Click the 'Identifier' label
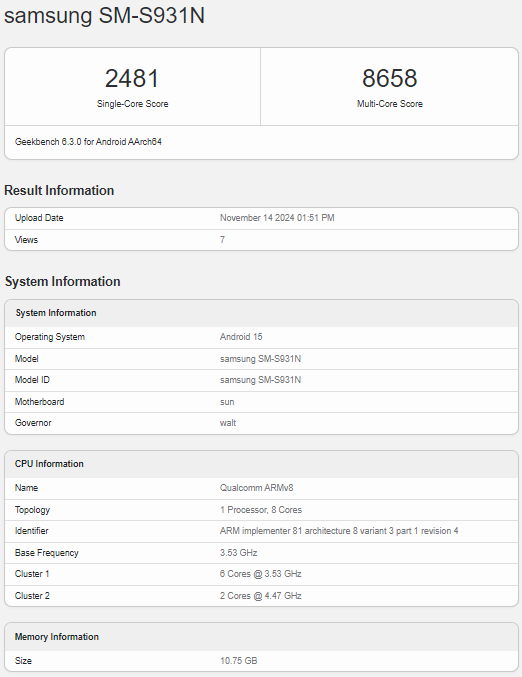The height and width of the screenshot is (677, 522). pos(32,531)
